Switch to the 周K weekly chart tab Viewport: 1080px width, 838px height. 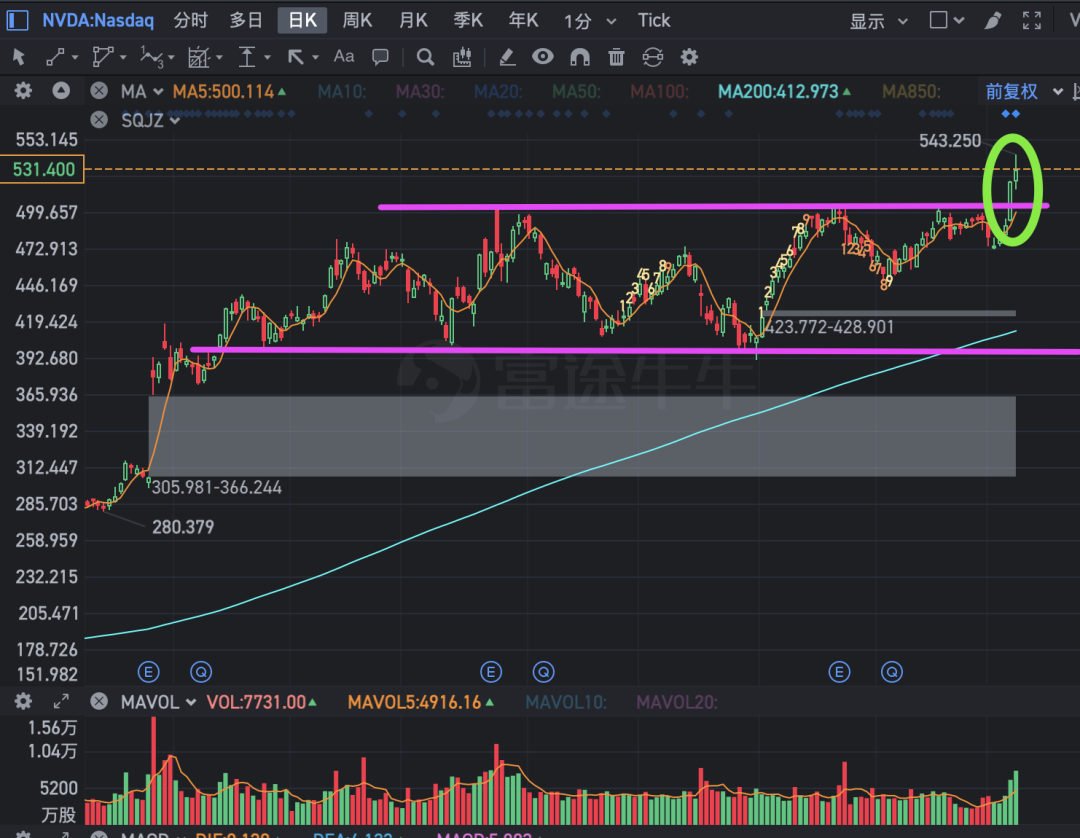click(357, 20)
